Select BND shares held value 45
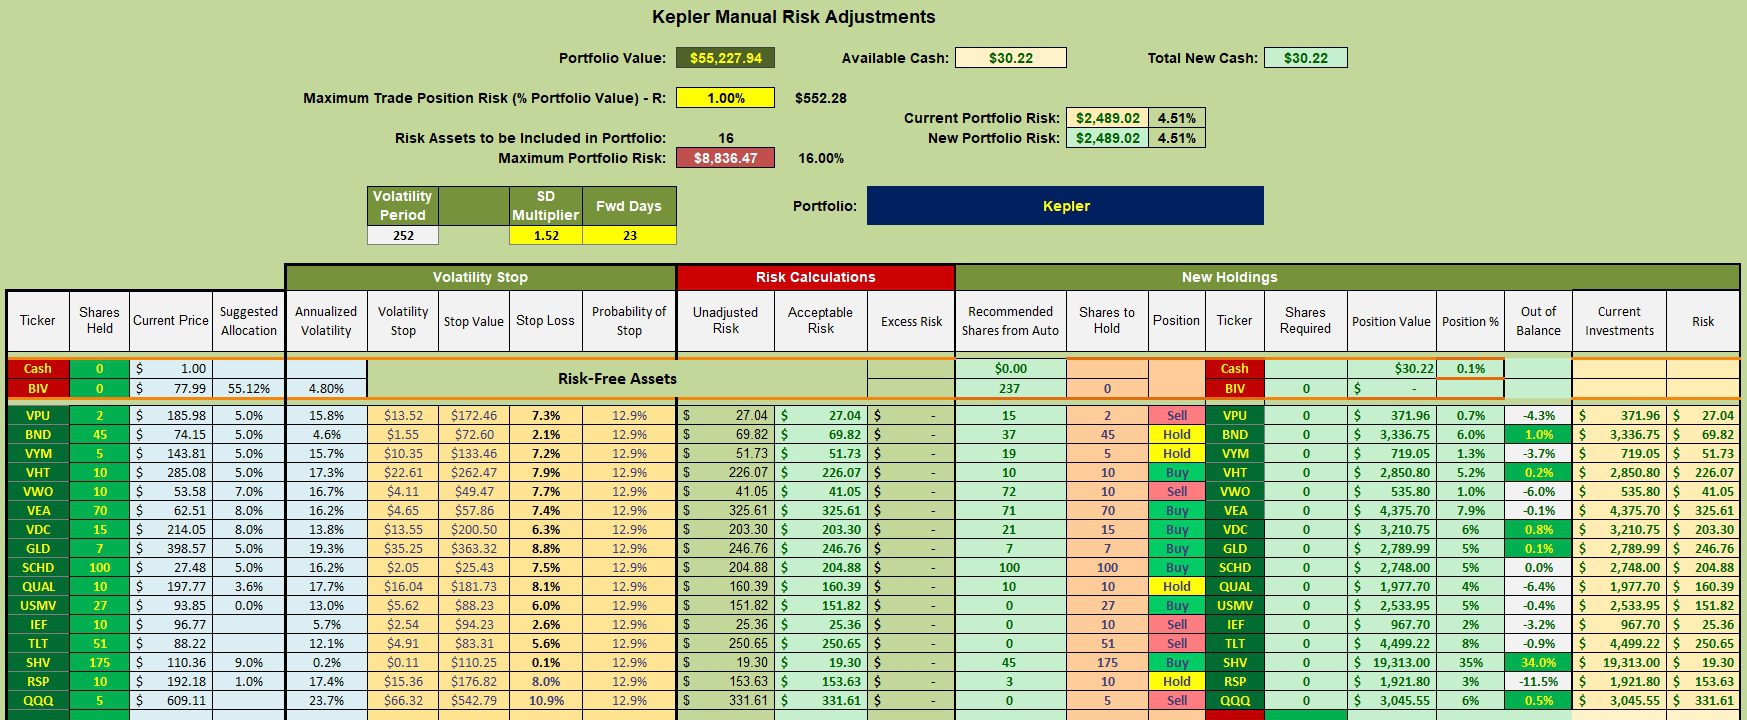This screenshot has height=720, width=1747. click(x=99, y=435)
